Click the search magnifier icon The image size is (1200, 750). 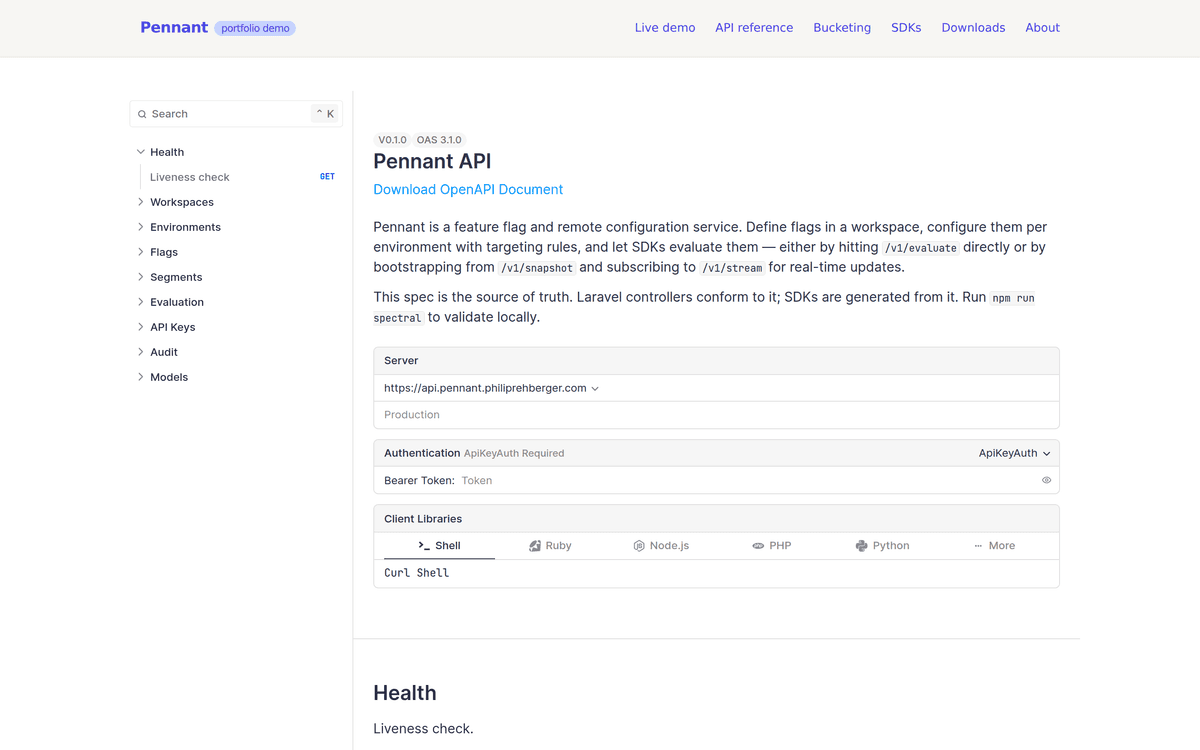coord(142,114)
